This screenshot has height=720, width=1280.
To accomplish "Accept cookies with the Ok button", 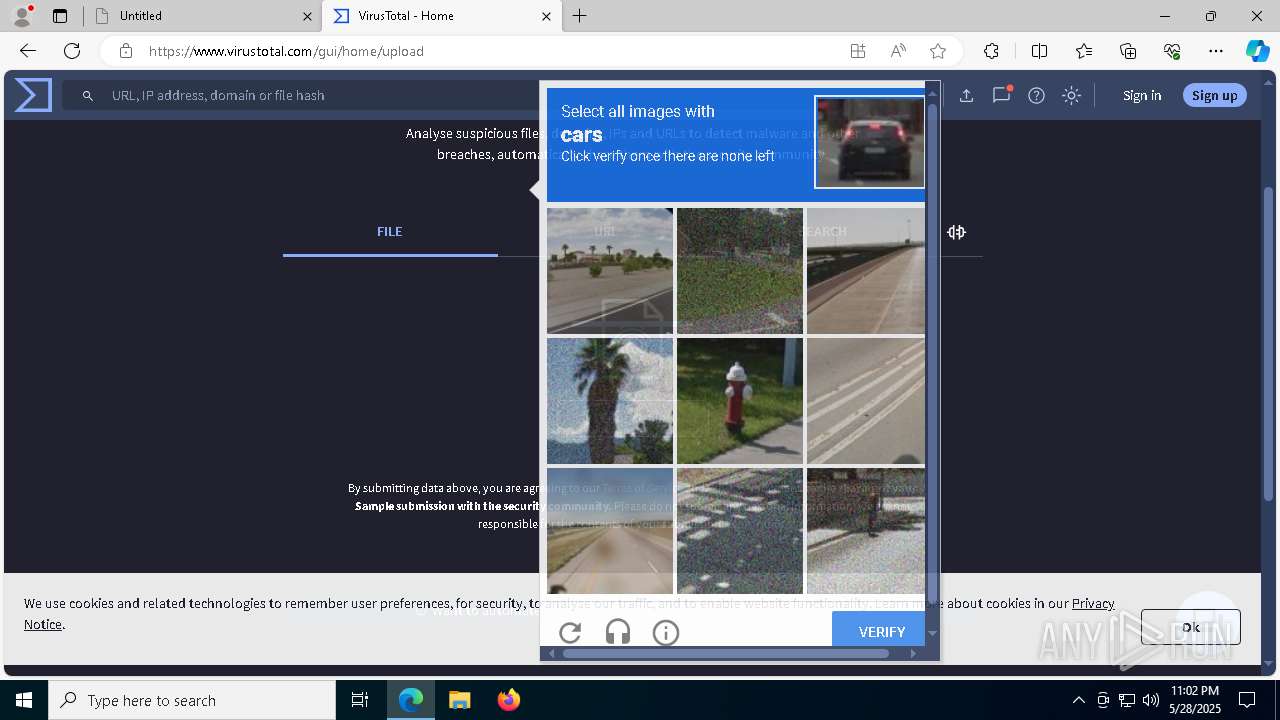I will pos(1190,627).
